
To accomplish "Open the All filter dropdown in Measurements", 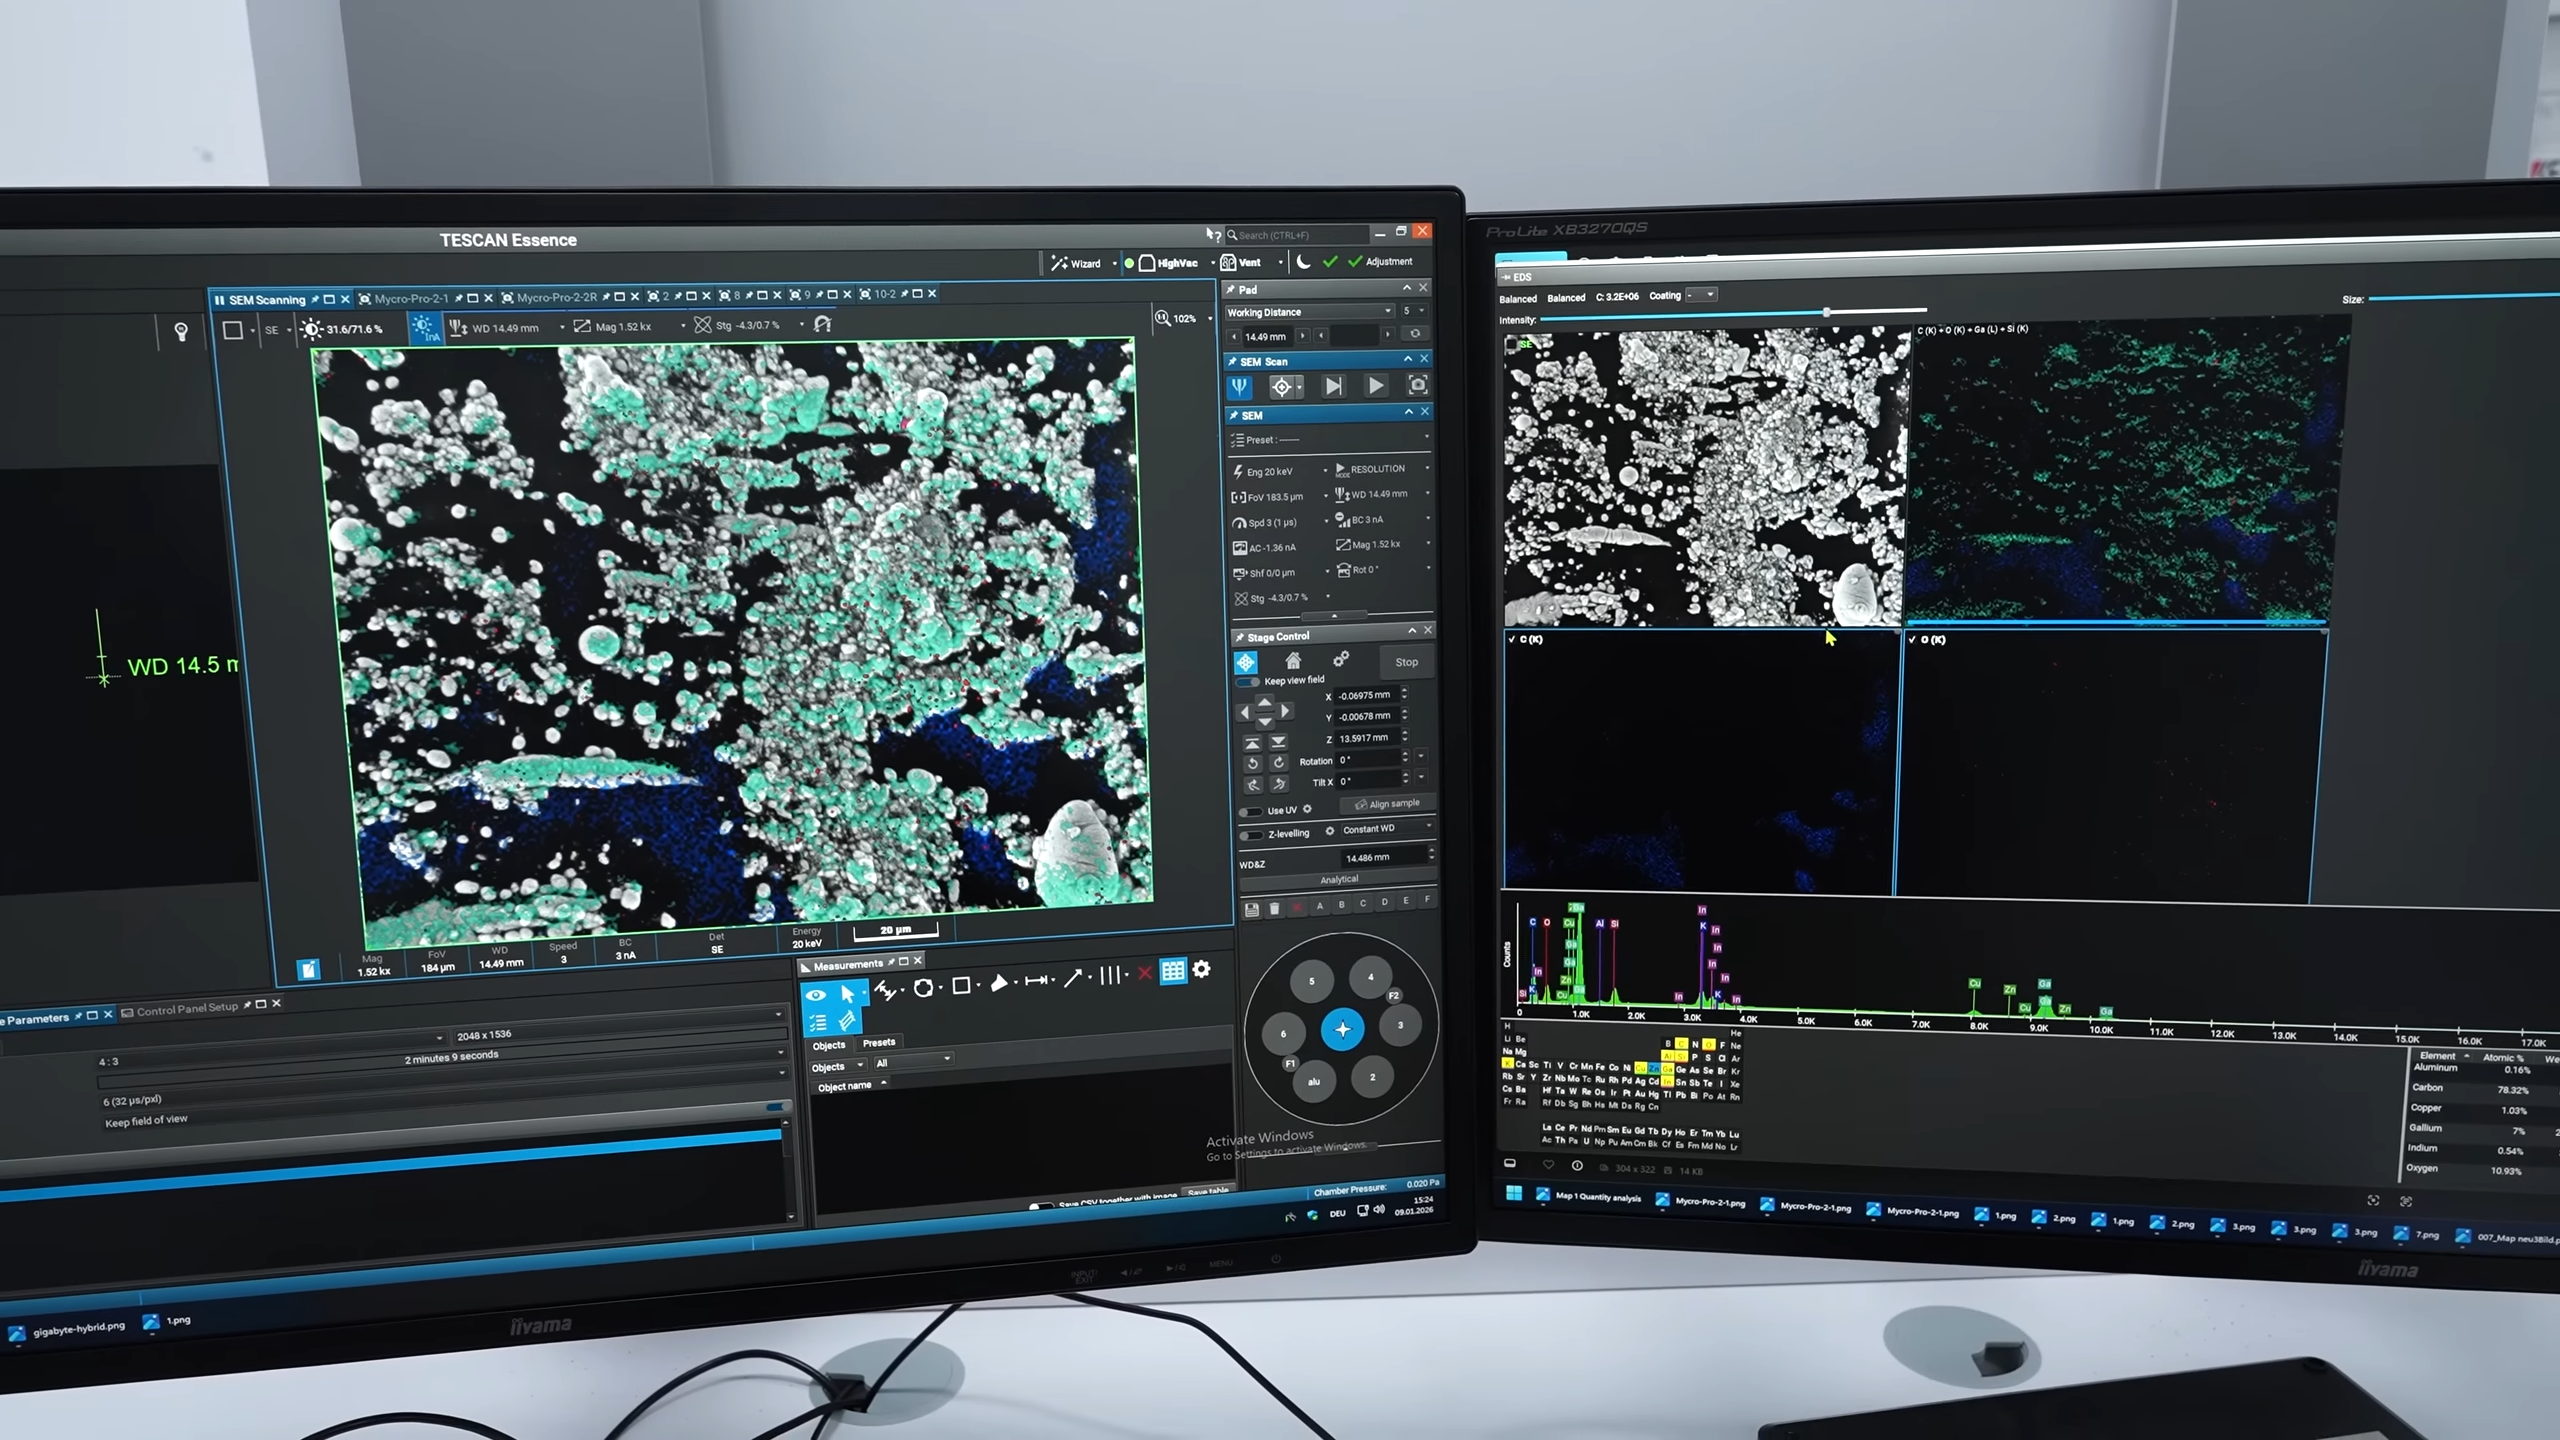I will click(910, 1062).
